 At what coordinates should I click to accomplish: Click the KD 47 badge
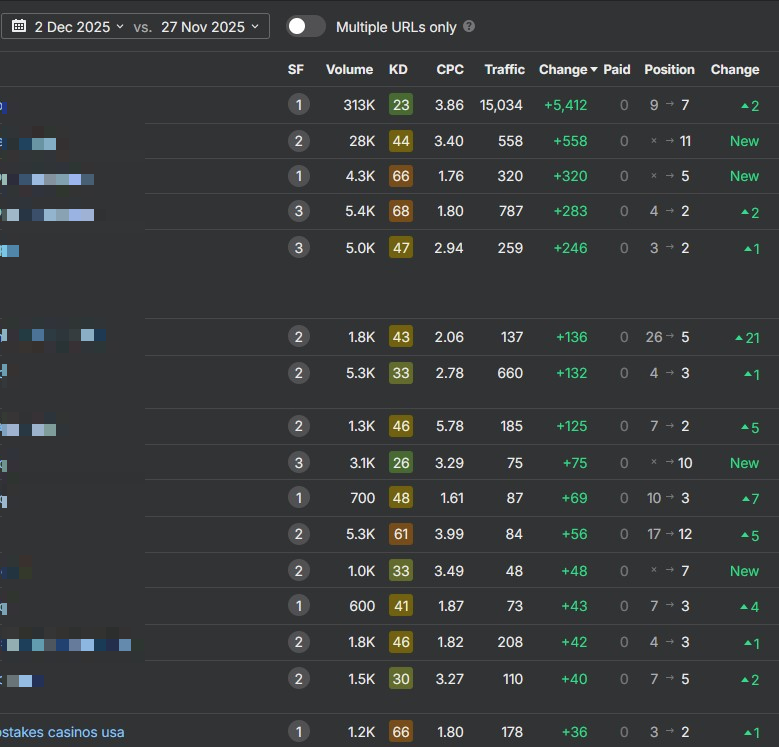coord(401,248)
